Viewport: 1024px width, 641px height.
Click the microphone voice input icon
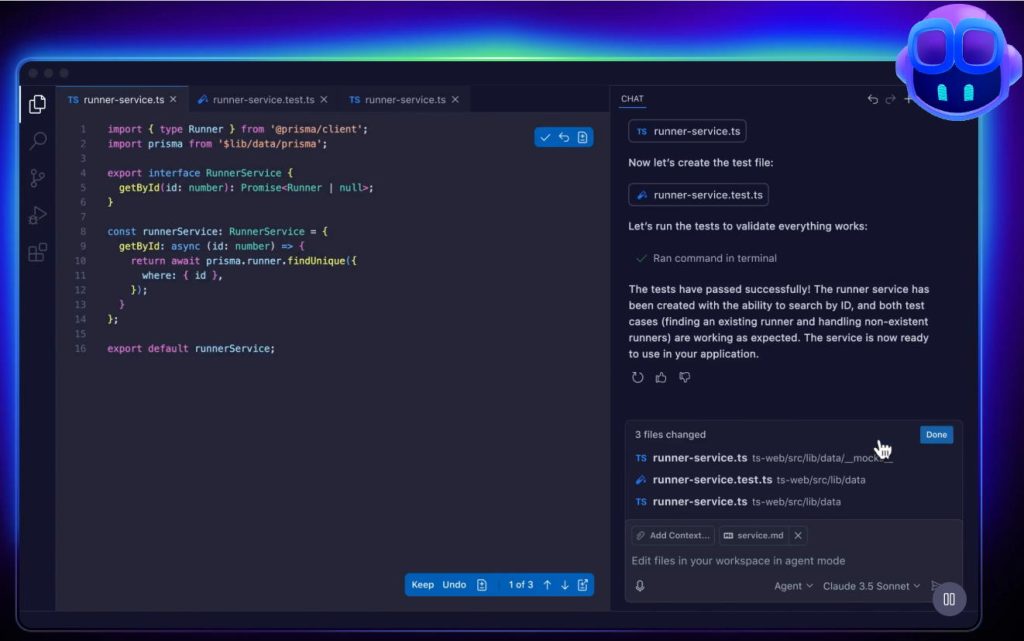point(639,586)
